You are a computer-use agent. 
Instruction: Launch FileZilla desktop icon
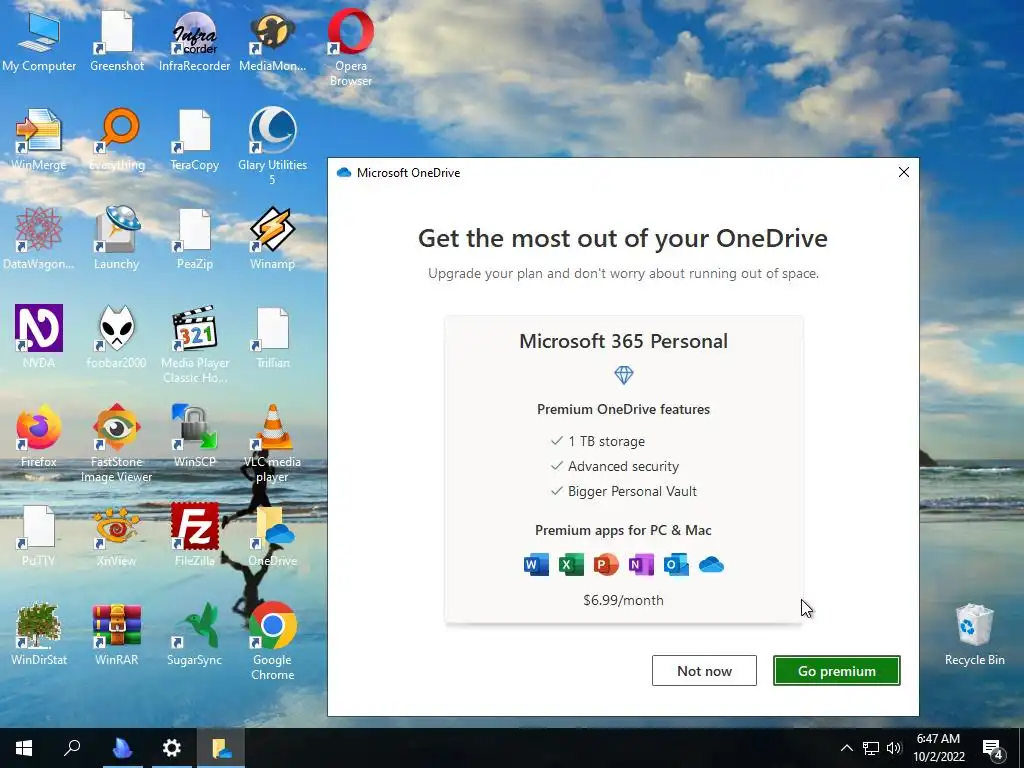pos(194,536)
